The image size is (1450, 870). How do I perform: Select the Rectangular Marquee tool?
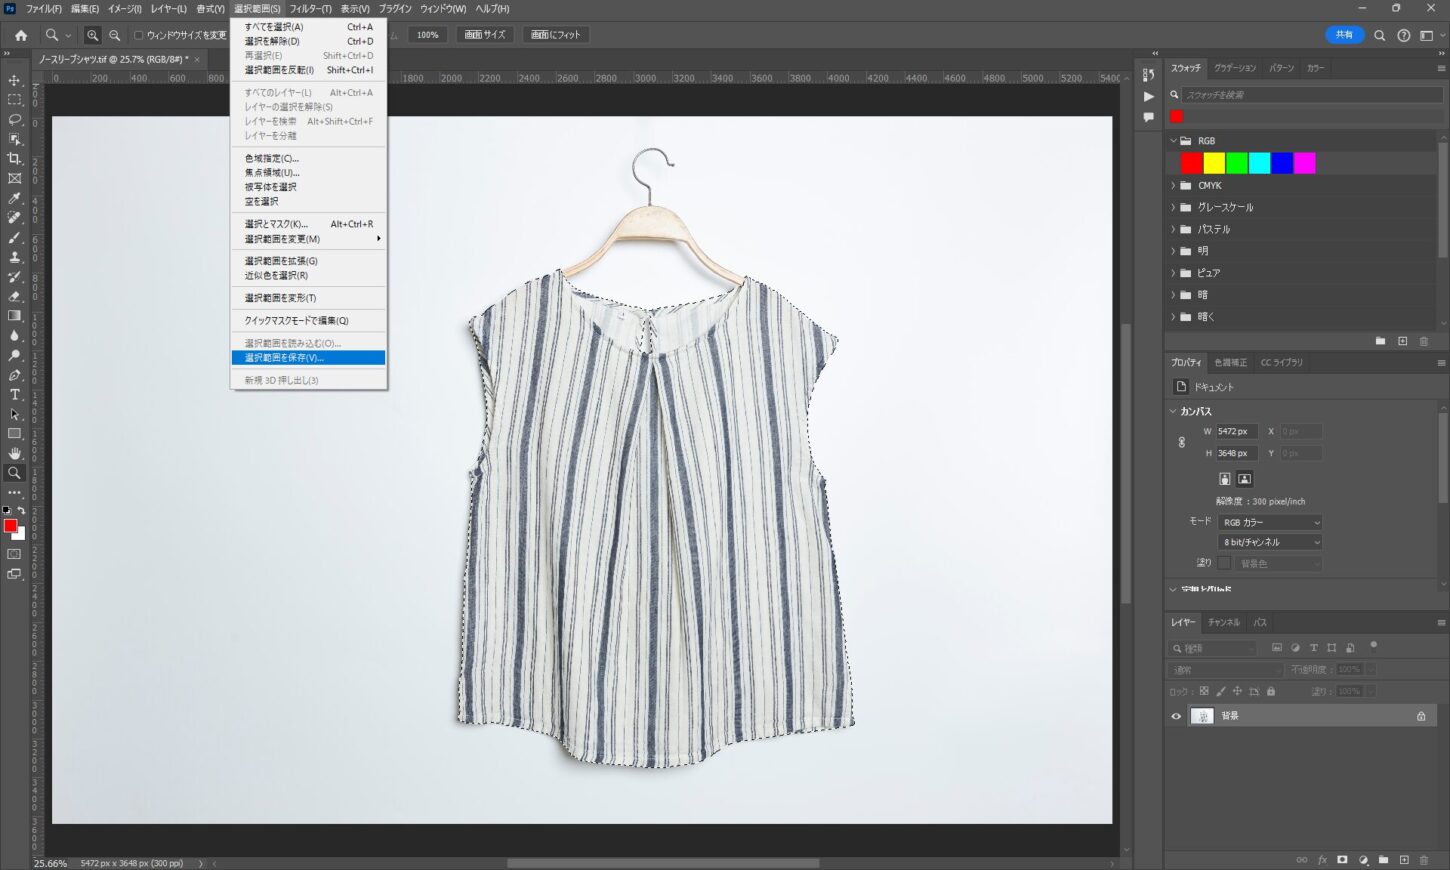click(x=14, y=100)
